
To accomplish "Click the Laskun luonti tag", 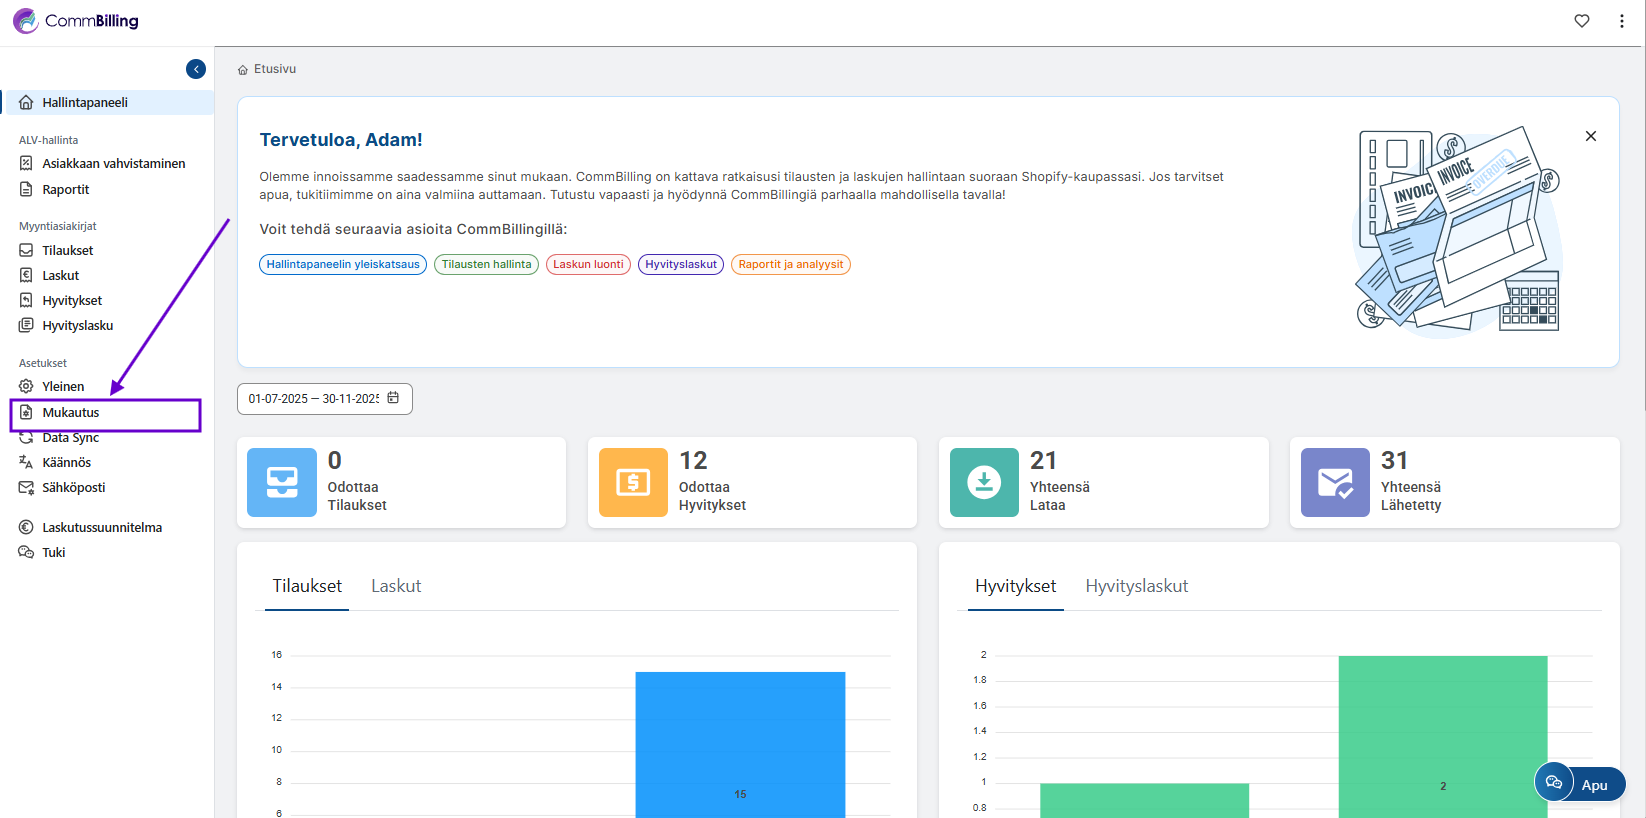I will tap(588, 265).
